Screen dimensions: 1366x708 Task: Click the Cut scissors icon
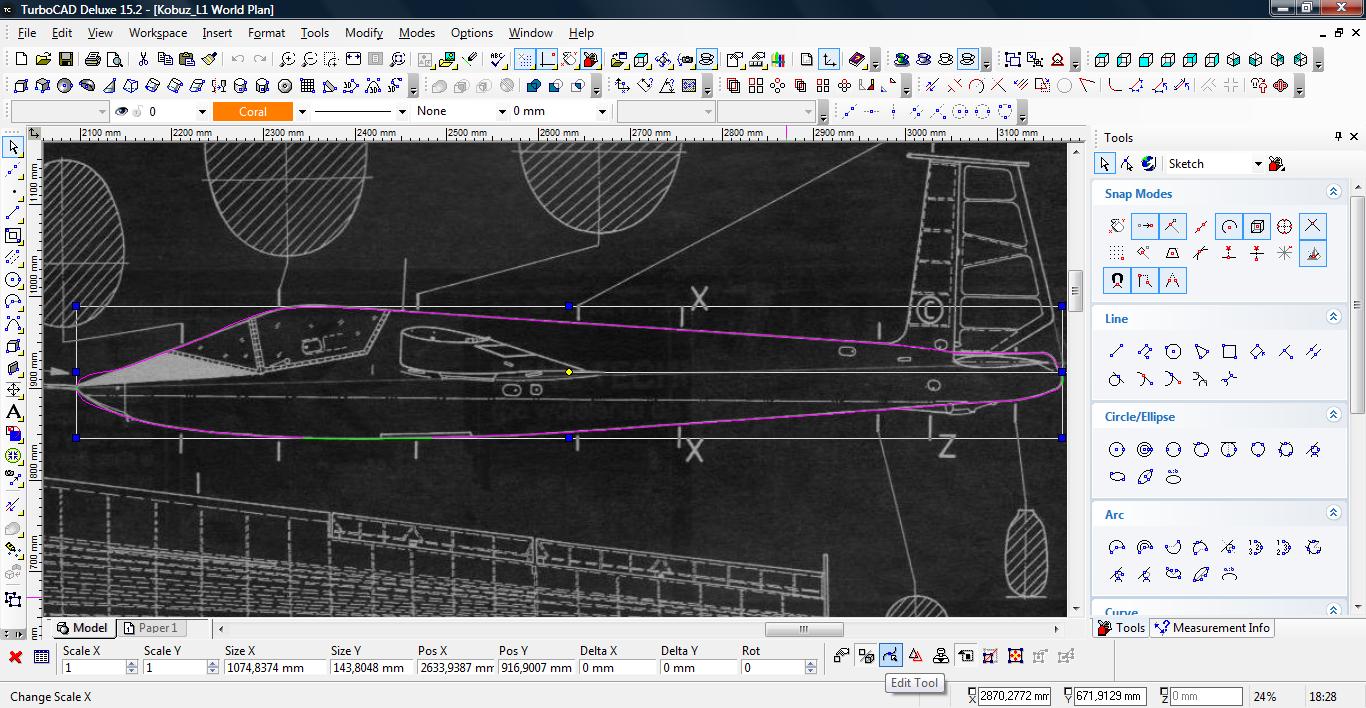(143, 59)
